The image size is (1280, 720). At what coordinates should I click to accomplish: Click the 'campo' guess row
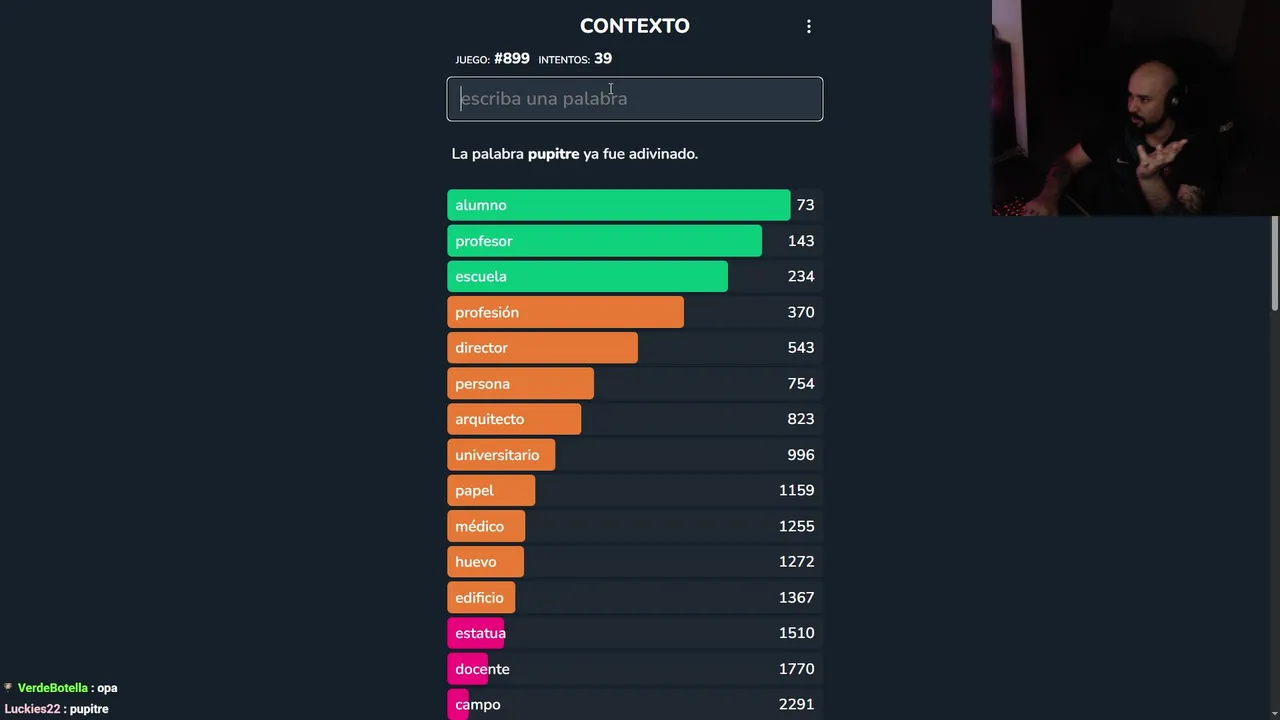tap(634, 704)
